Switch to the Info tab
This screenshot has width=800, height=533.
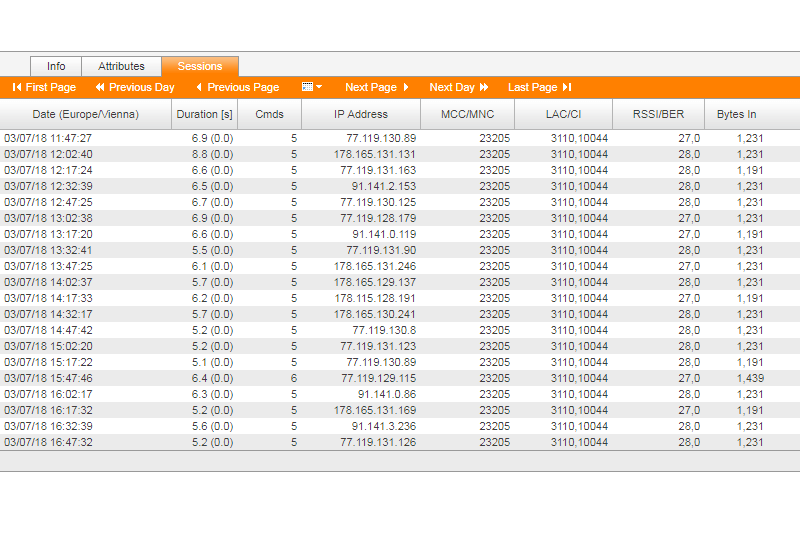tap(56, 67)
